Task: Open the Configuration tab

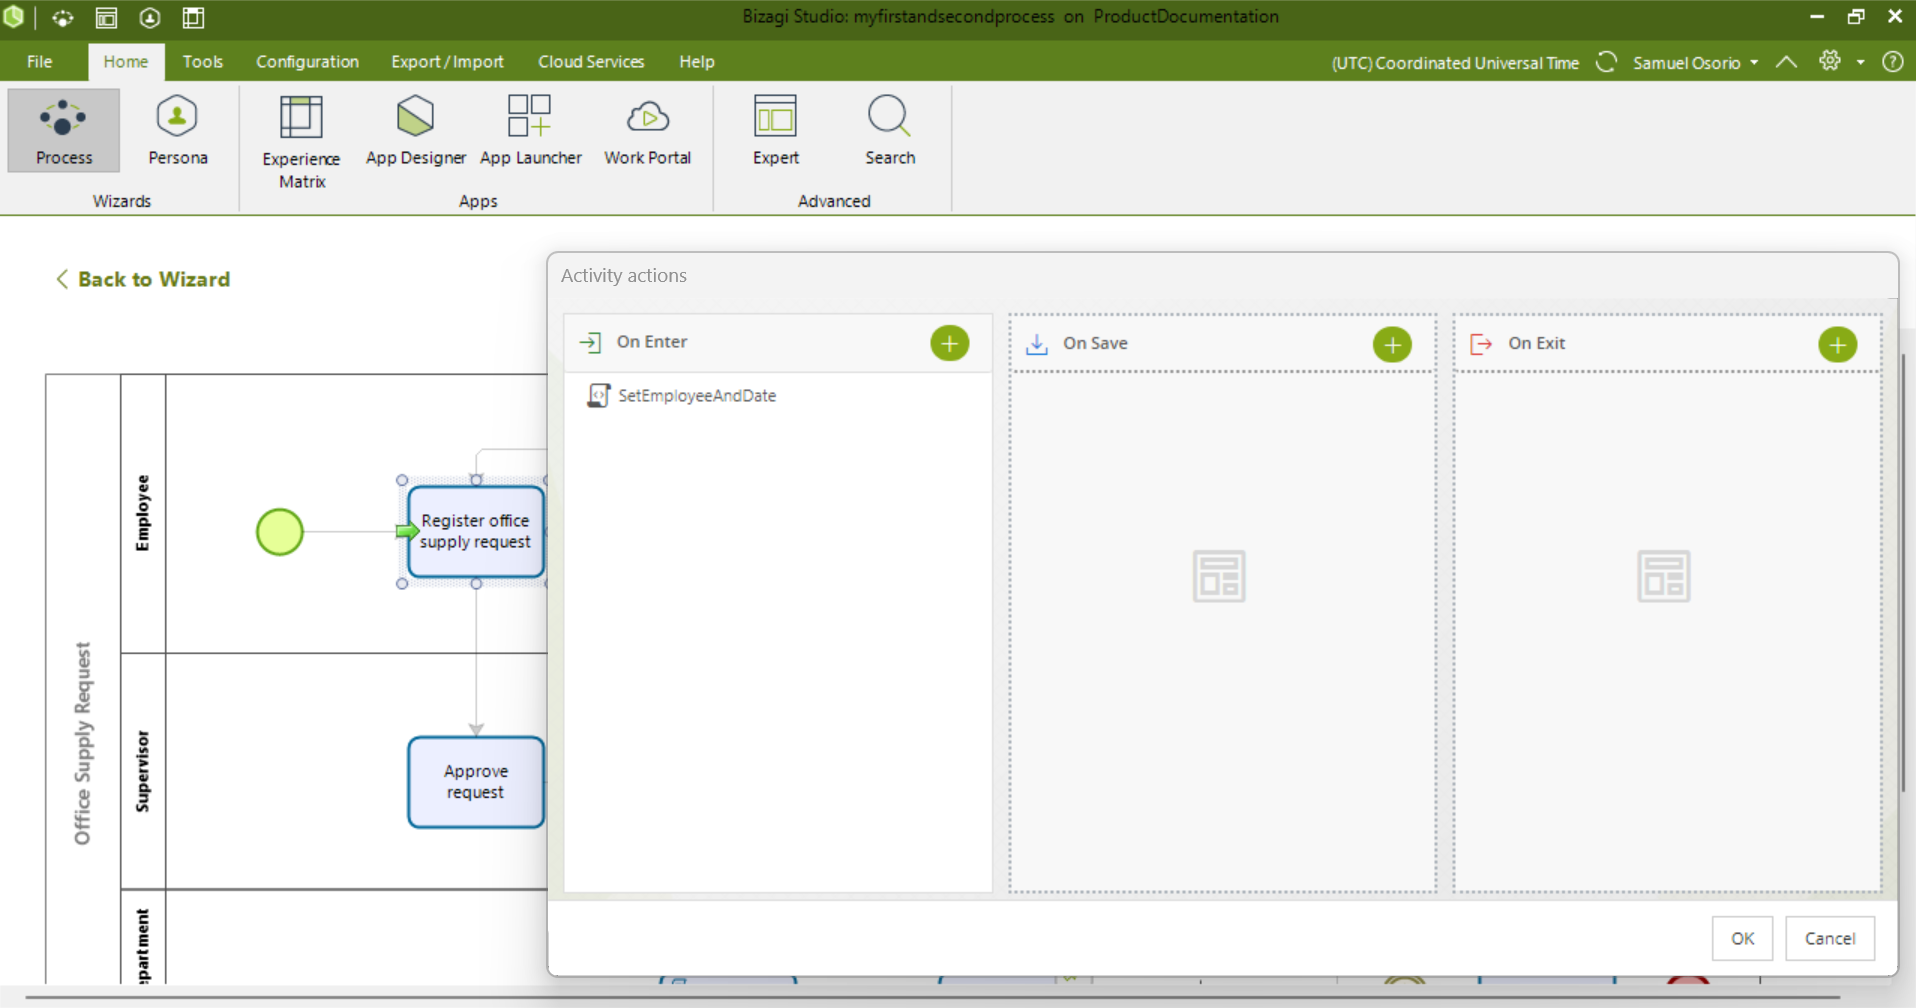Action: pyautogui.click(x=307, y=62)
